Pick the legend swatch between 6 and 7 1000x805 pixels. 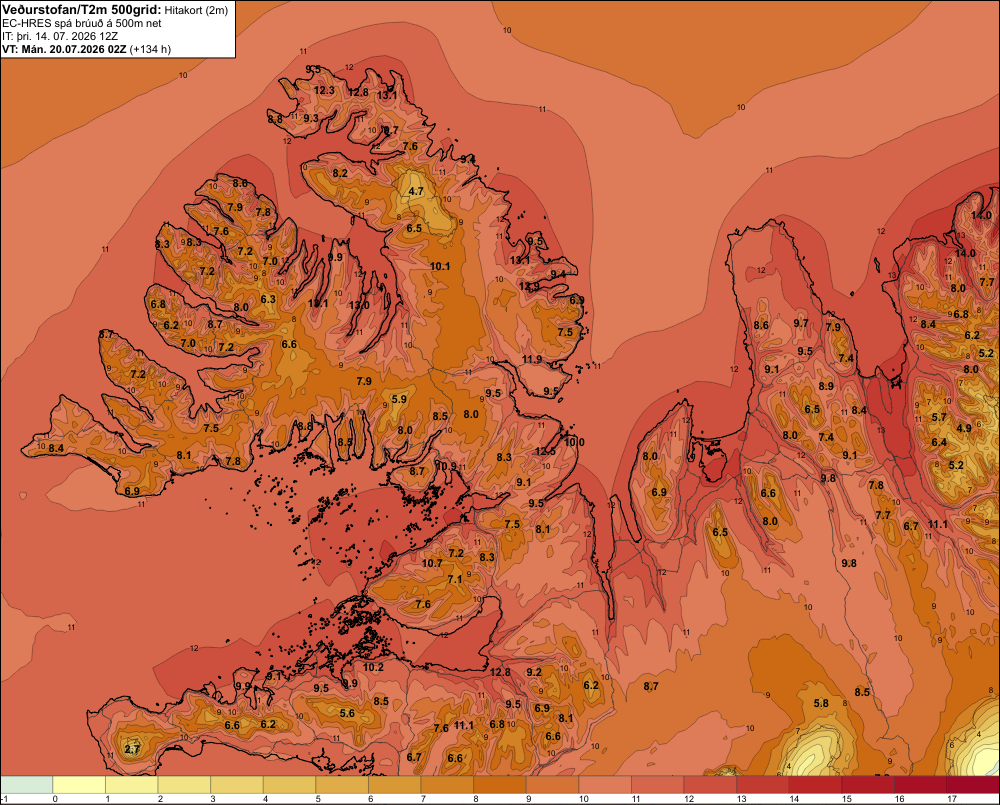[395, 784]
